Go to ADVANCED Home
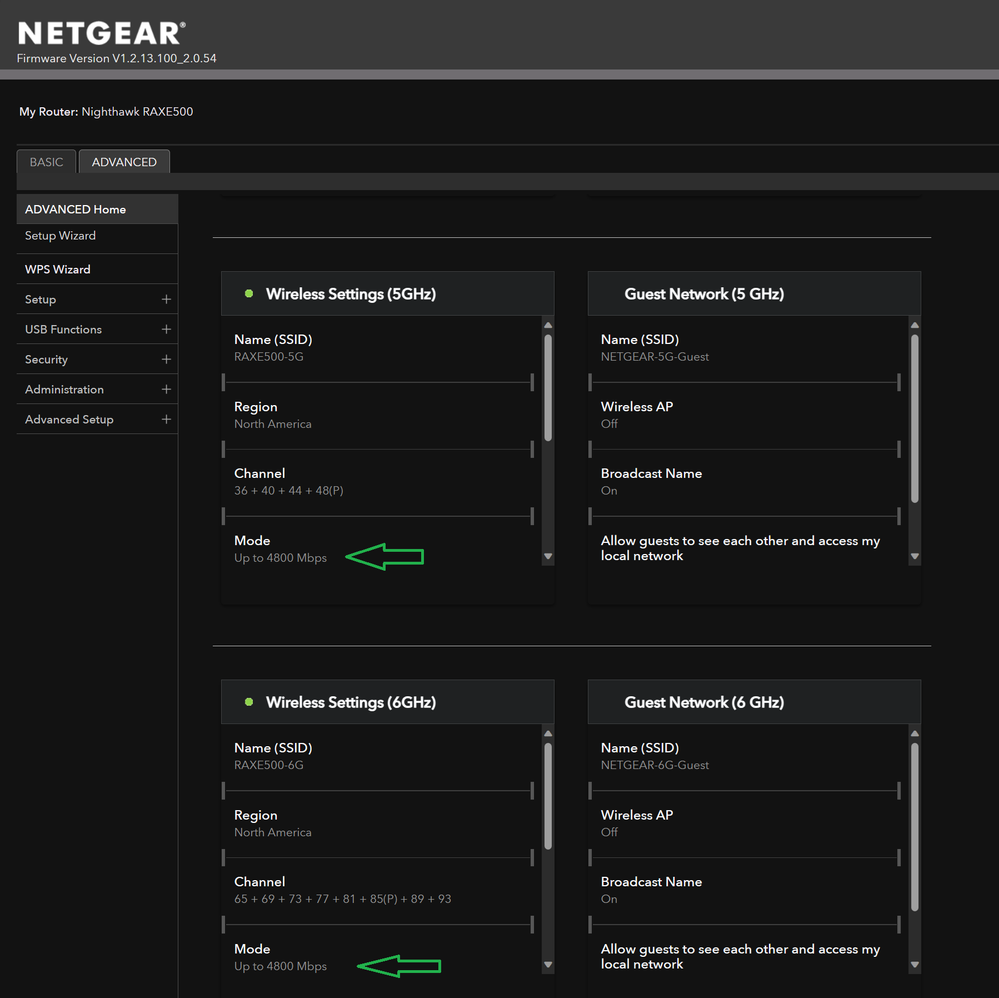 75,209
